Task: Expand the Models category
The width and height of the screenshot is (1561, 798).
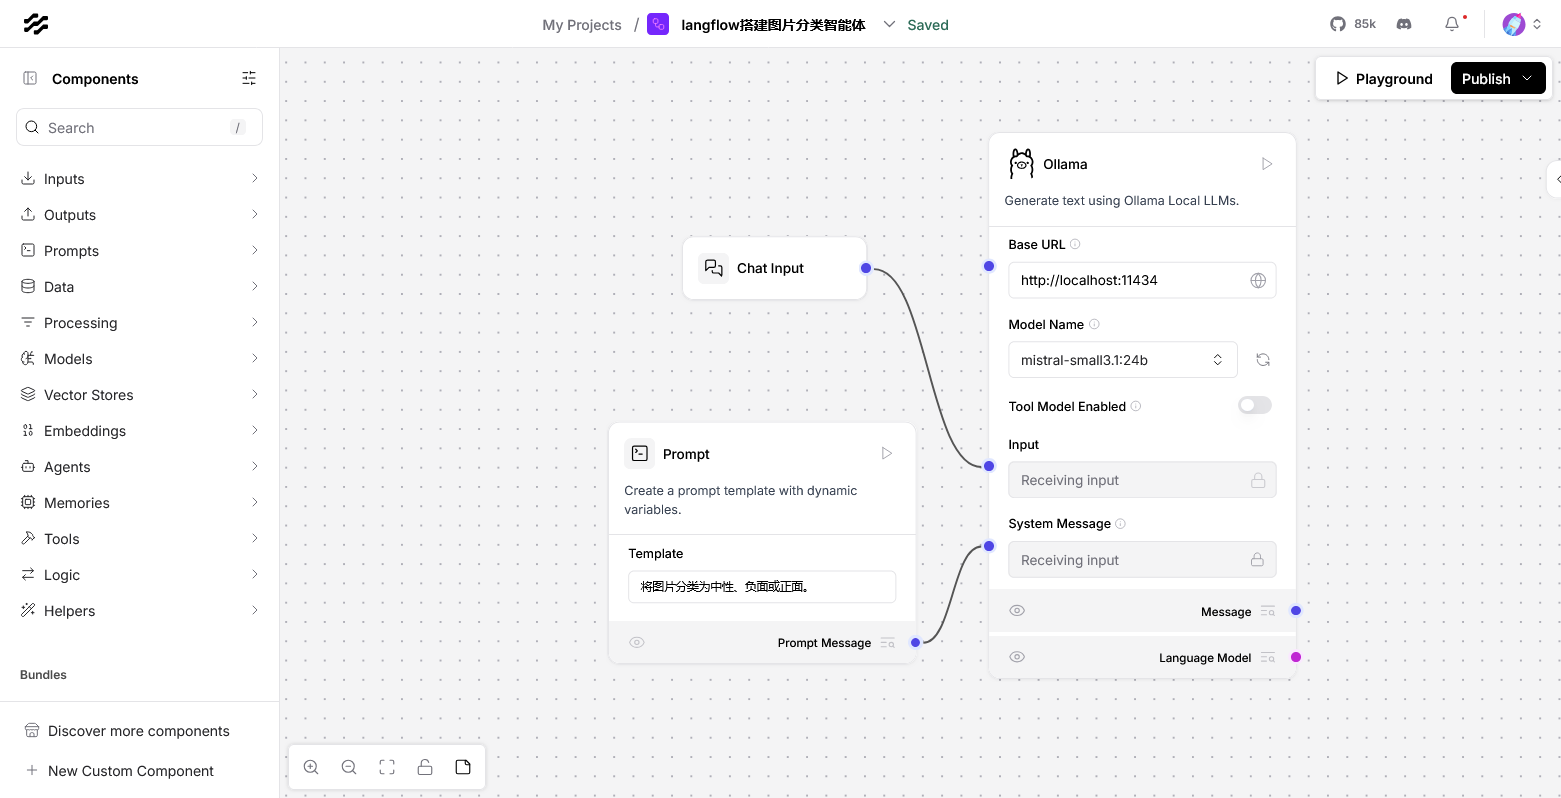Action: tap(140, 359)
